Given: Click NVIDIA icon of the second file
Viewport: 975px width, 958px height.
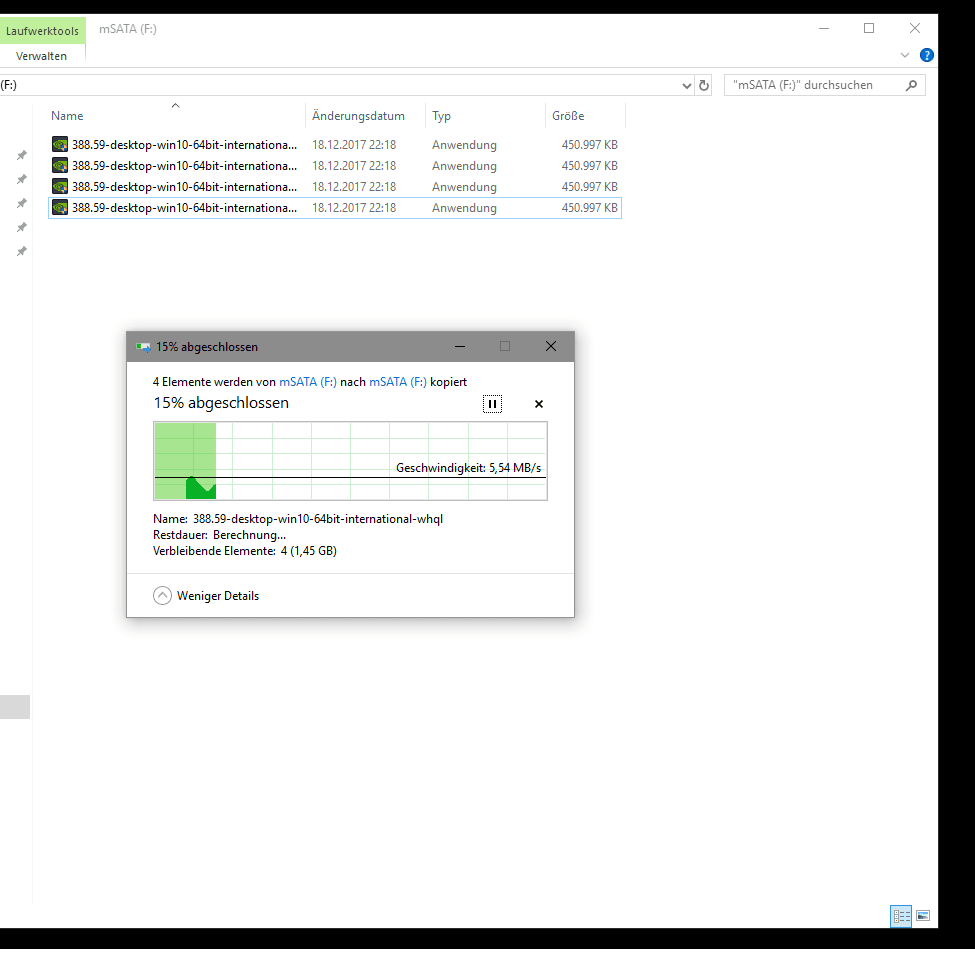Looking at the screenshot, I should (x=60, y=166).
